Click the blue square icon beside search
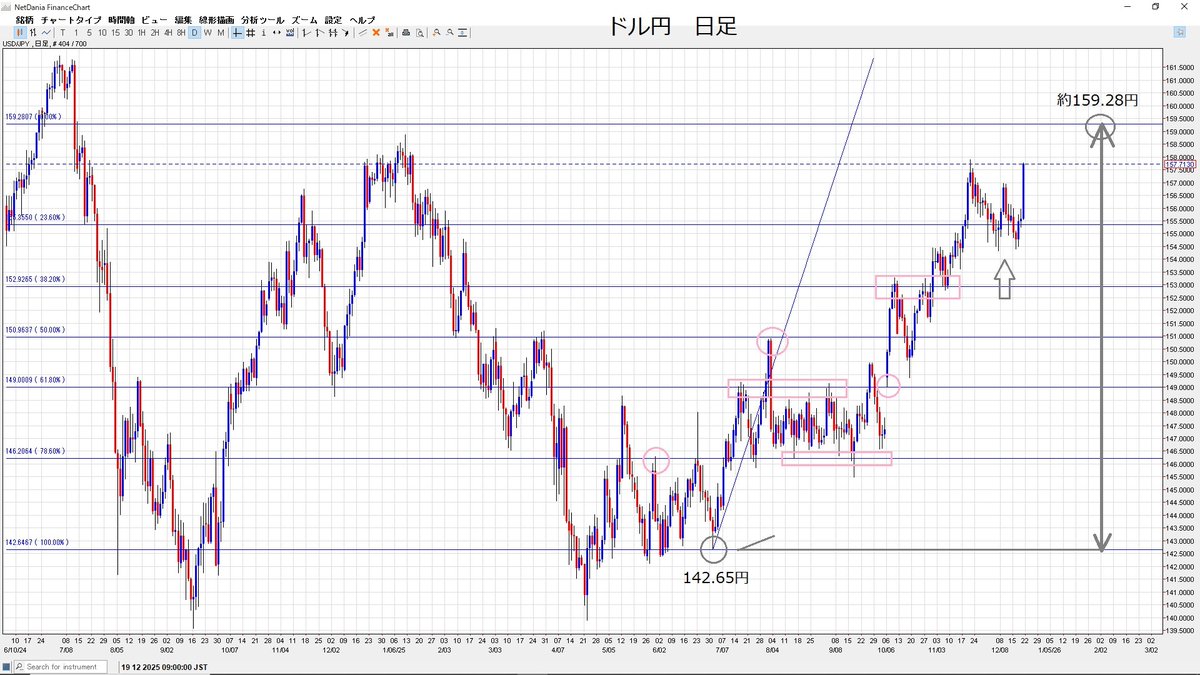Image resolution: width=1200 pixels, height=675 pixels. pos(7,666)
